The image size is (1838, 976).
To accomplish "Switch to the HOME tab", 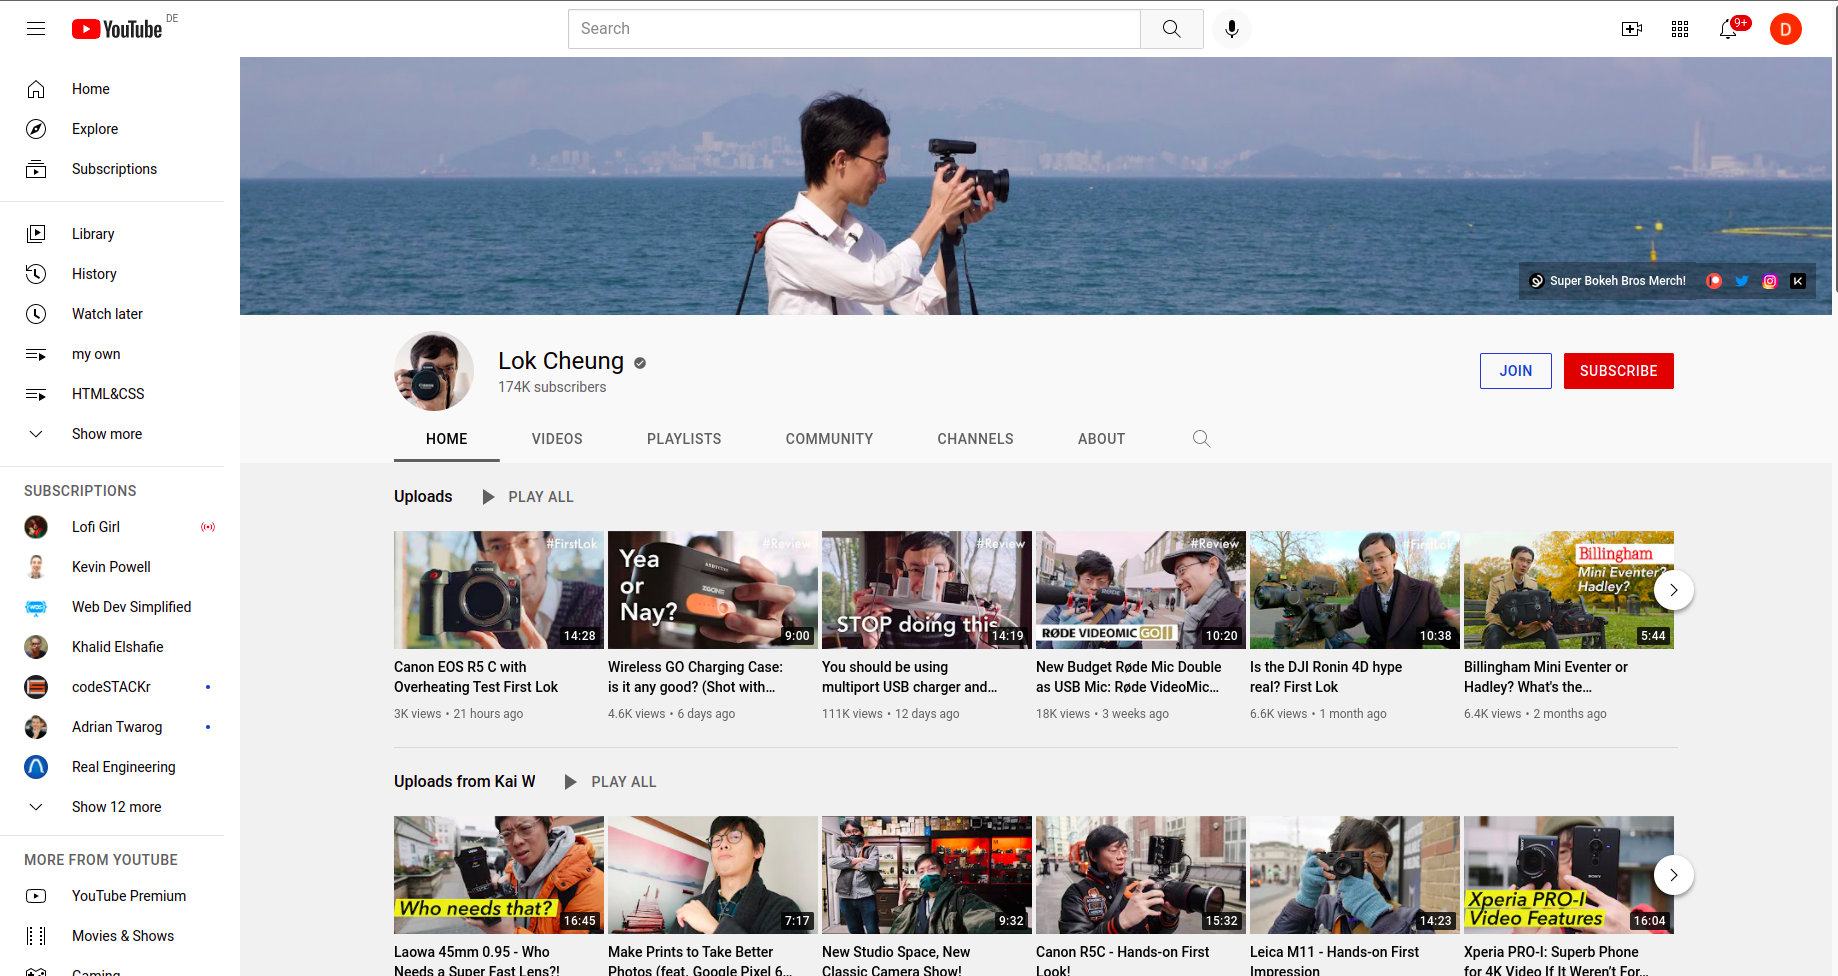I will tap(447, 439).
